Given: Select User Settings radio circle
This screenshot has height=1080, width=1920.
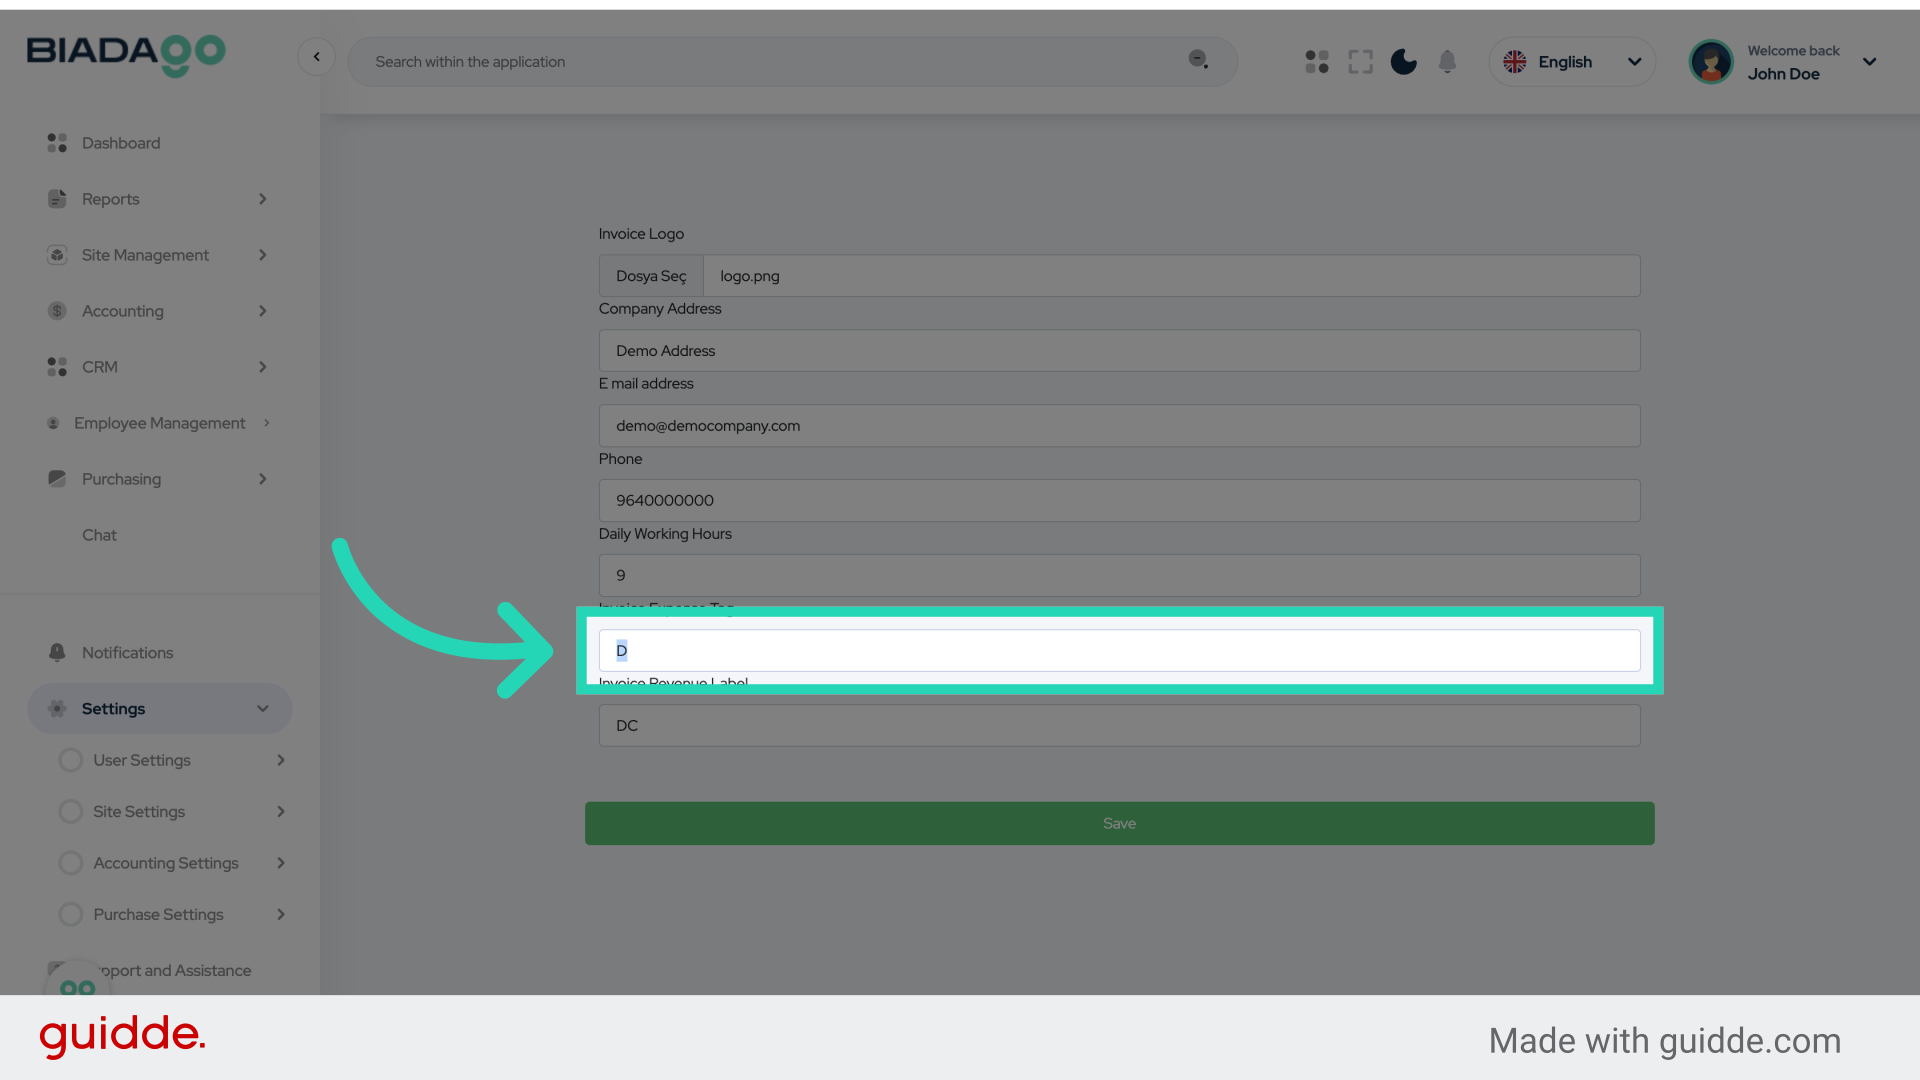Looking at the screenshot, I should (x=71, y=760).
